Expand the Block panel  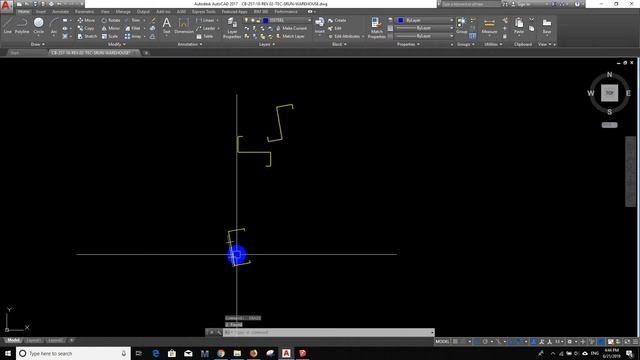pyautogui.click(x=339, y=44)
